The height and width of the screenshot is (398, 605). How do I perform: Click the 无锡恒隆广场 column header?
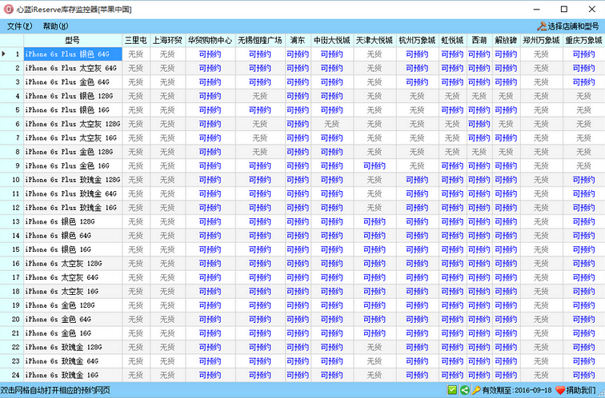[260, 40]
